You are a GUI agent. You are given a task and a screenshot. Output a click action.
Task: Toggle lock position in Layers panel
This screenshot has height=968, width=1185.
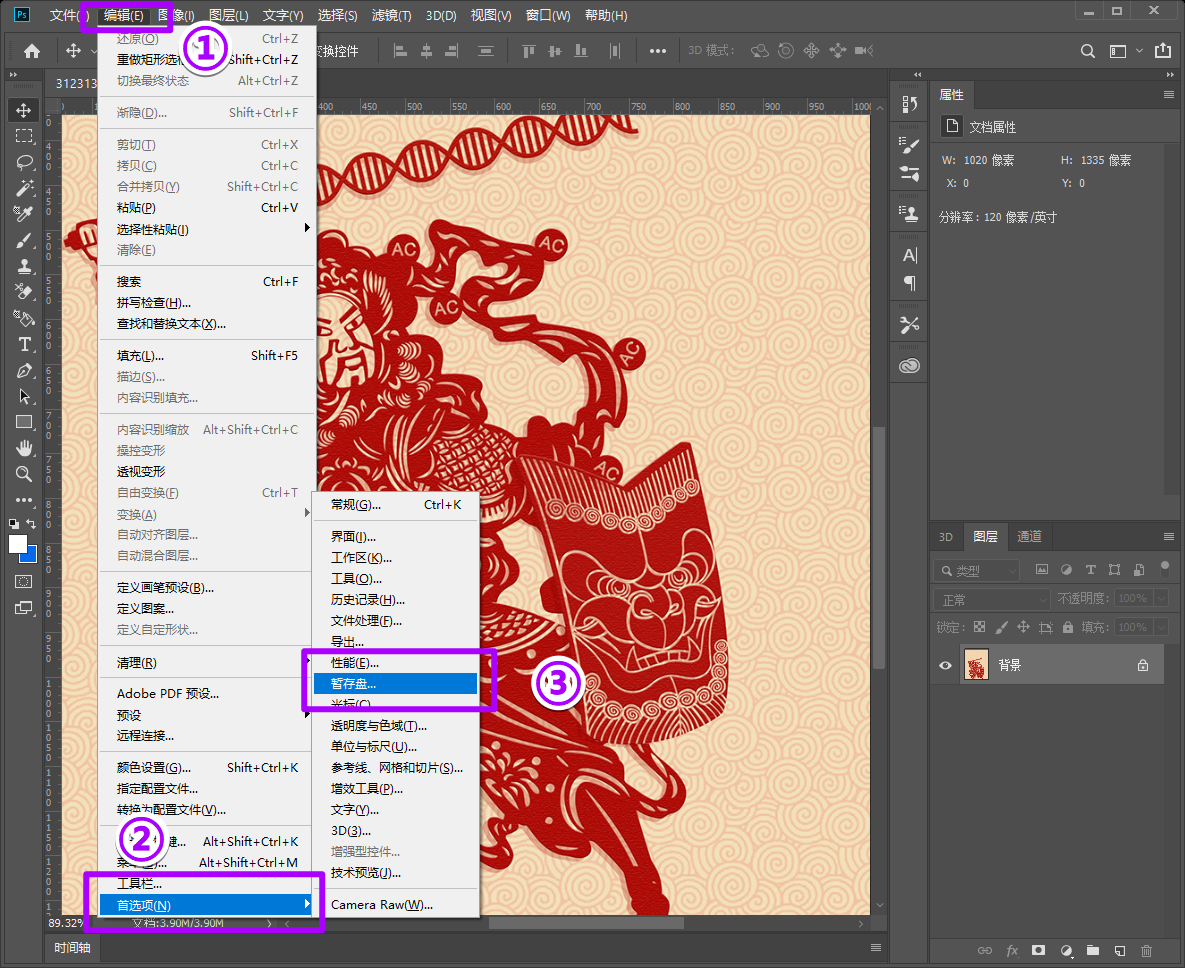pyautogui.click(x=1023, y=627)
